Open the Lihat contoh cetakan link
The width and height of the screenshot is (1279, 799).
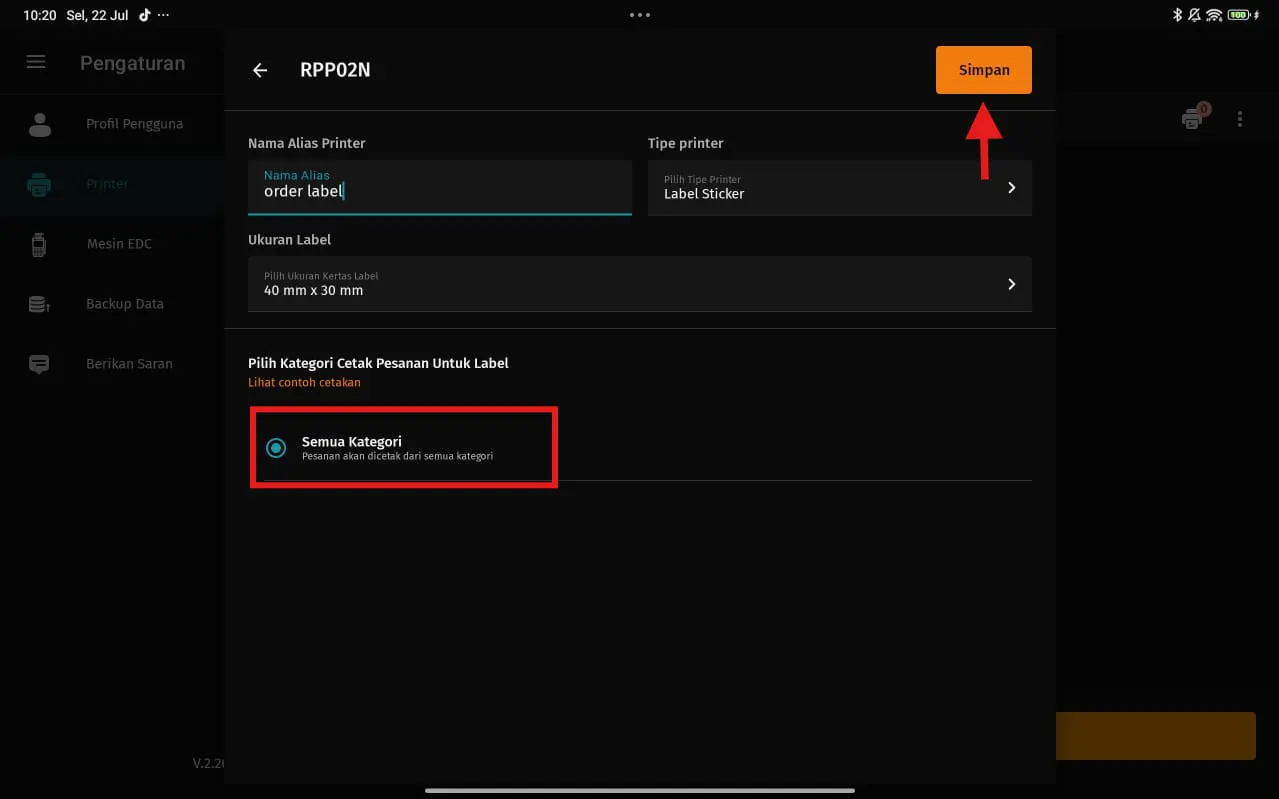(304, 382)
